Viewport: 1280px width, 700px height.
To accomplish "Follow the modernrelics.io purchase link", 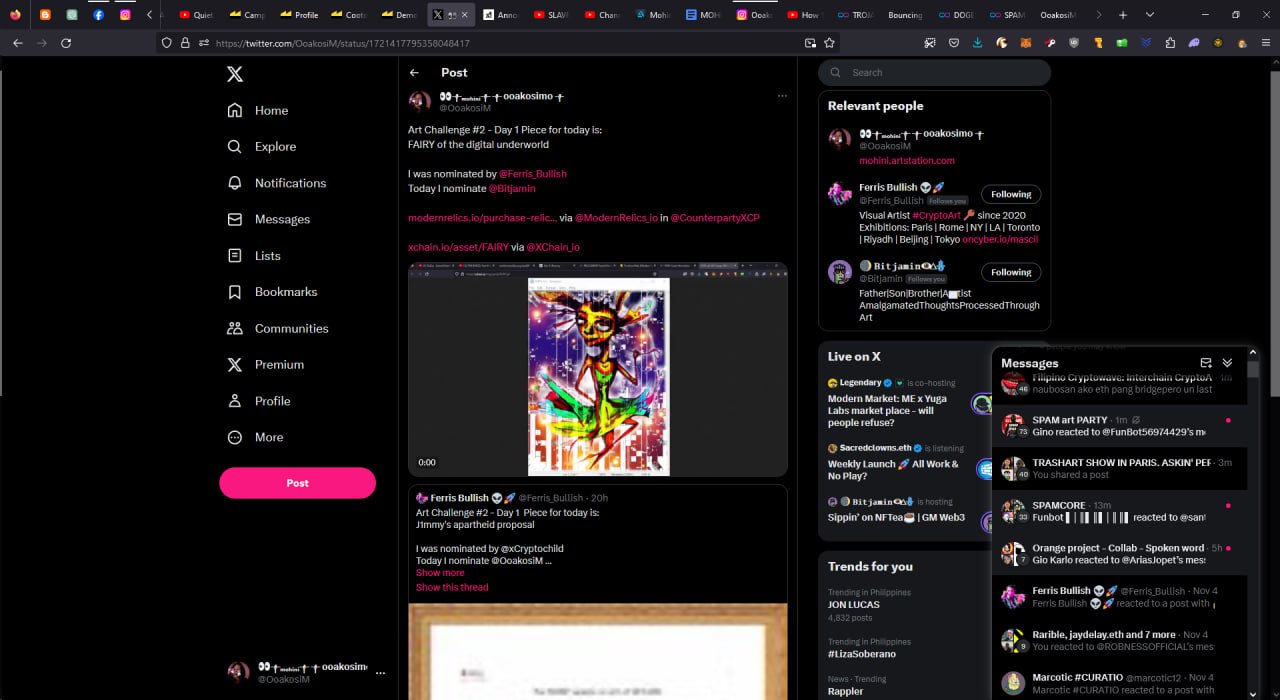I will [482, 218].
